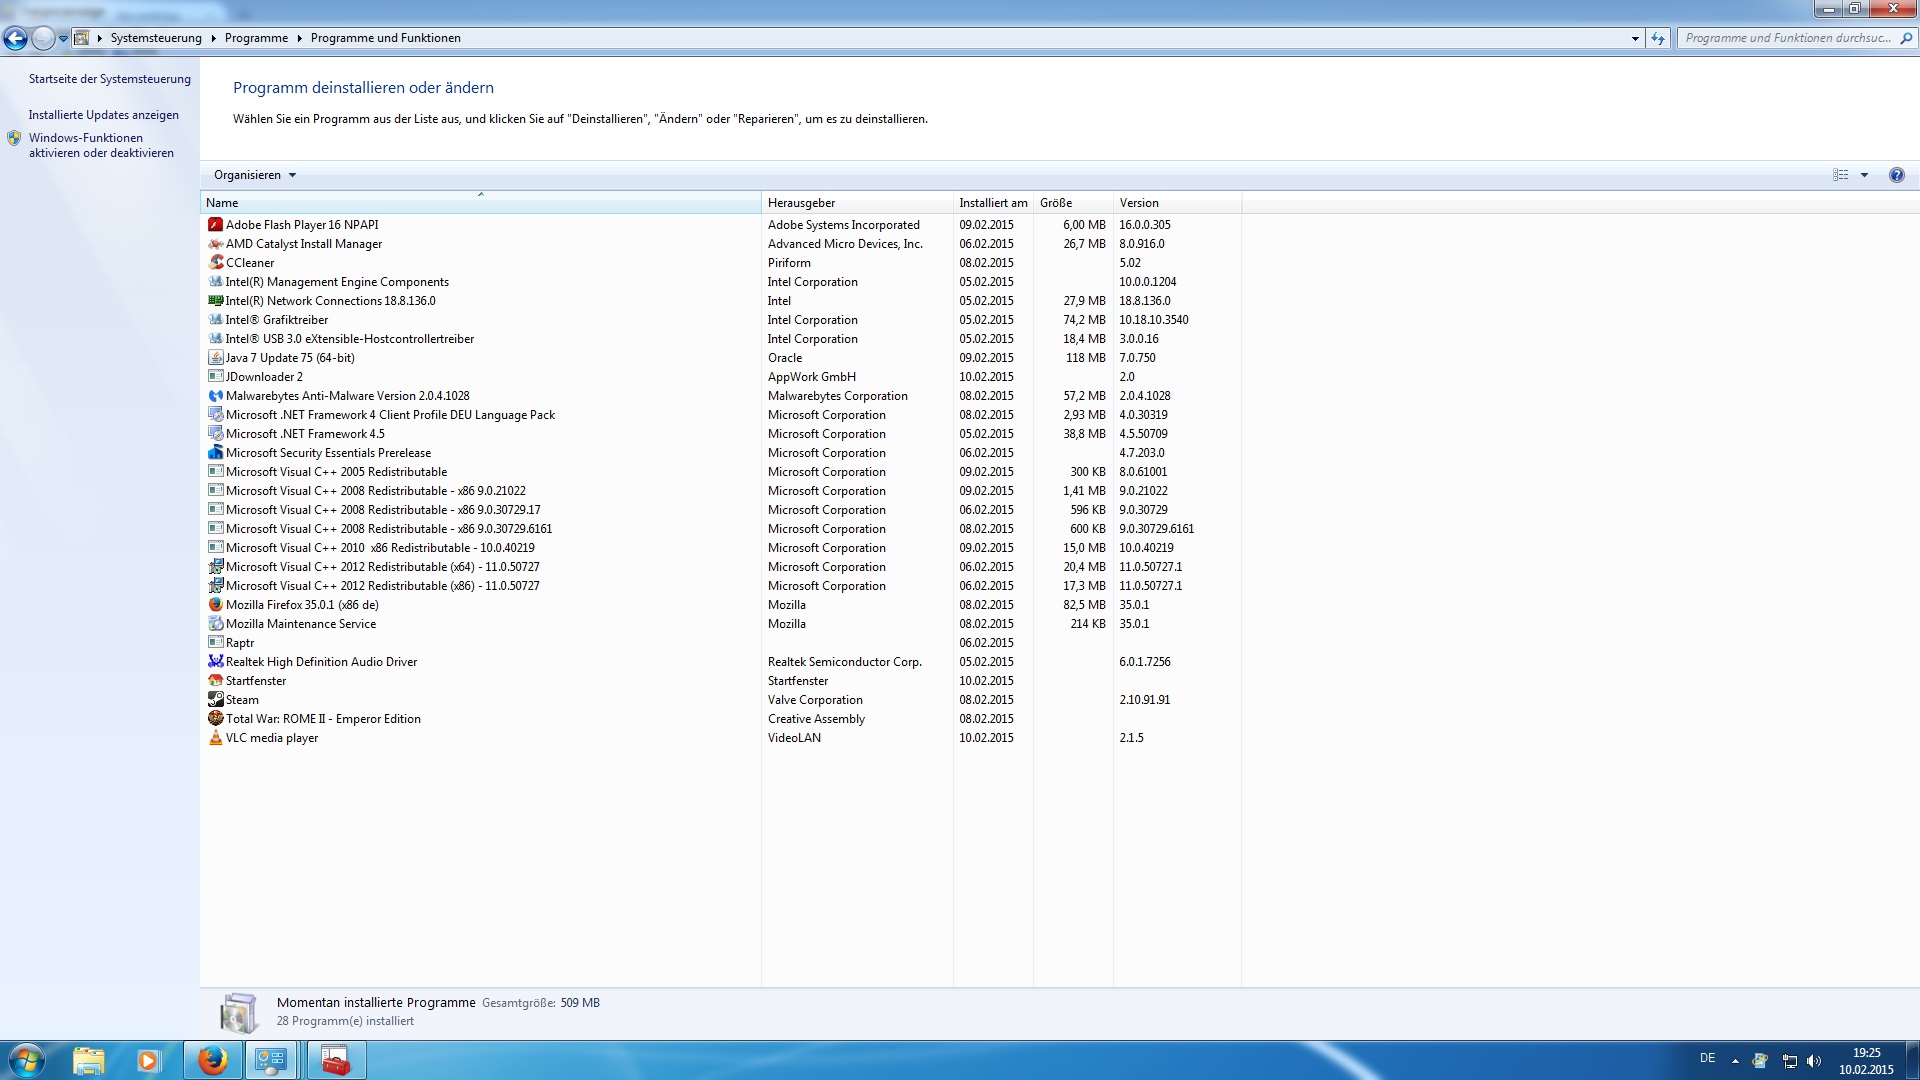Open Firefox from the taskbar
This screenshot has width=1920, height=1080.
pos(212,1060)
